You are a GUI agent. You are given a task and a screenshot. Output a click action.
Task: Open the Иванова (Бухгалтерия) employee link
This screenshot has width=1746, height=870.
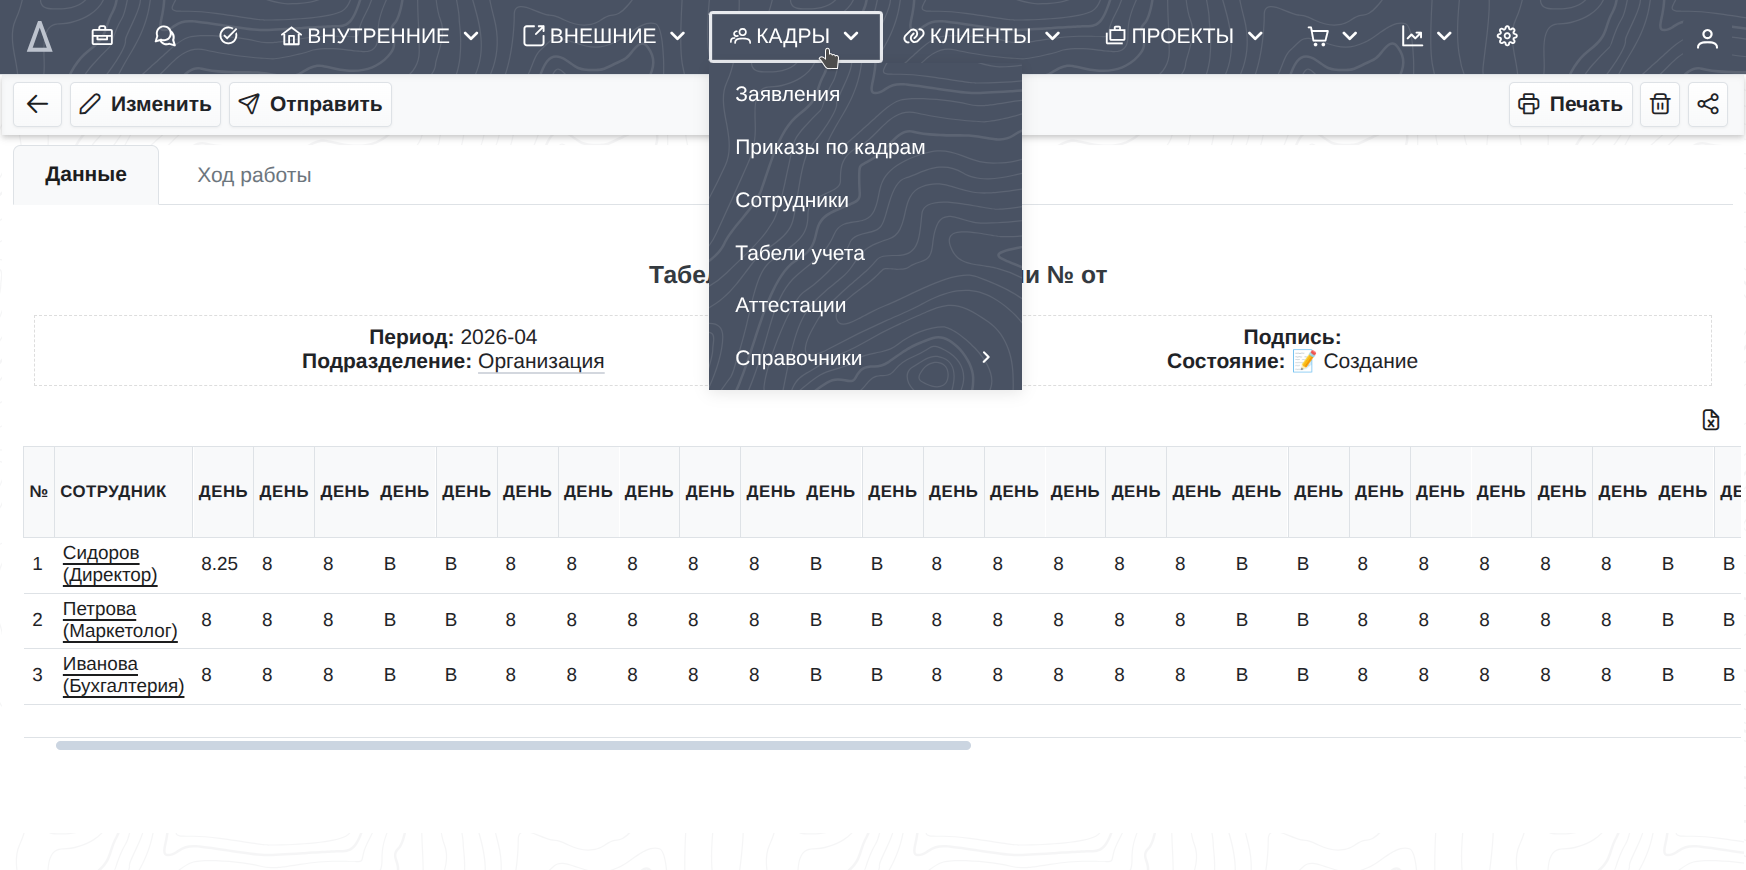tap(123, 675)
